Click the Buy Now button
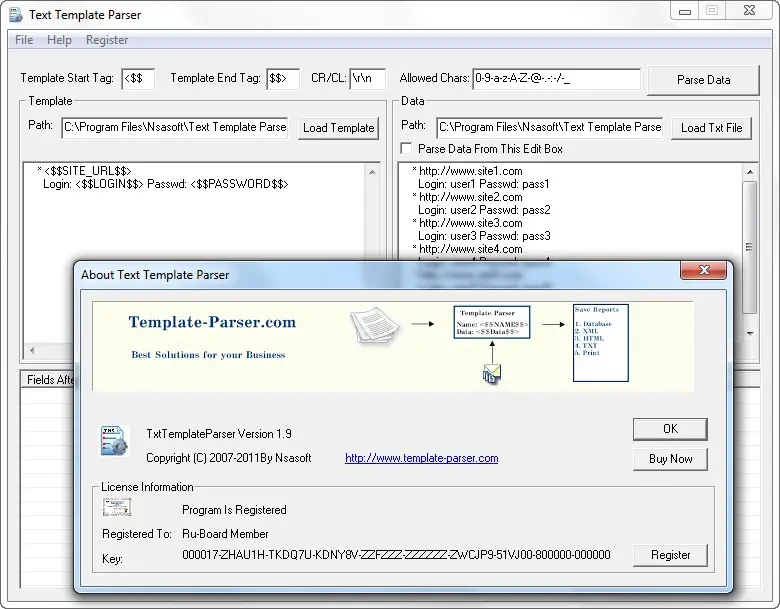Screen dimensions: 780x609 (x=670, y=459)
